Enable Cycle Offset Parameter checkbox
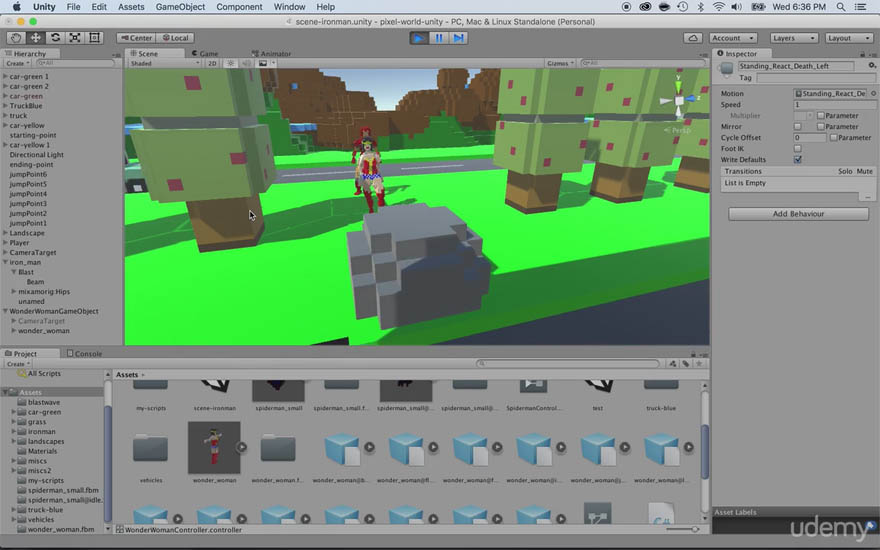880x550 pixels. (833, 138)
